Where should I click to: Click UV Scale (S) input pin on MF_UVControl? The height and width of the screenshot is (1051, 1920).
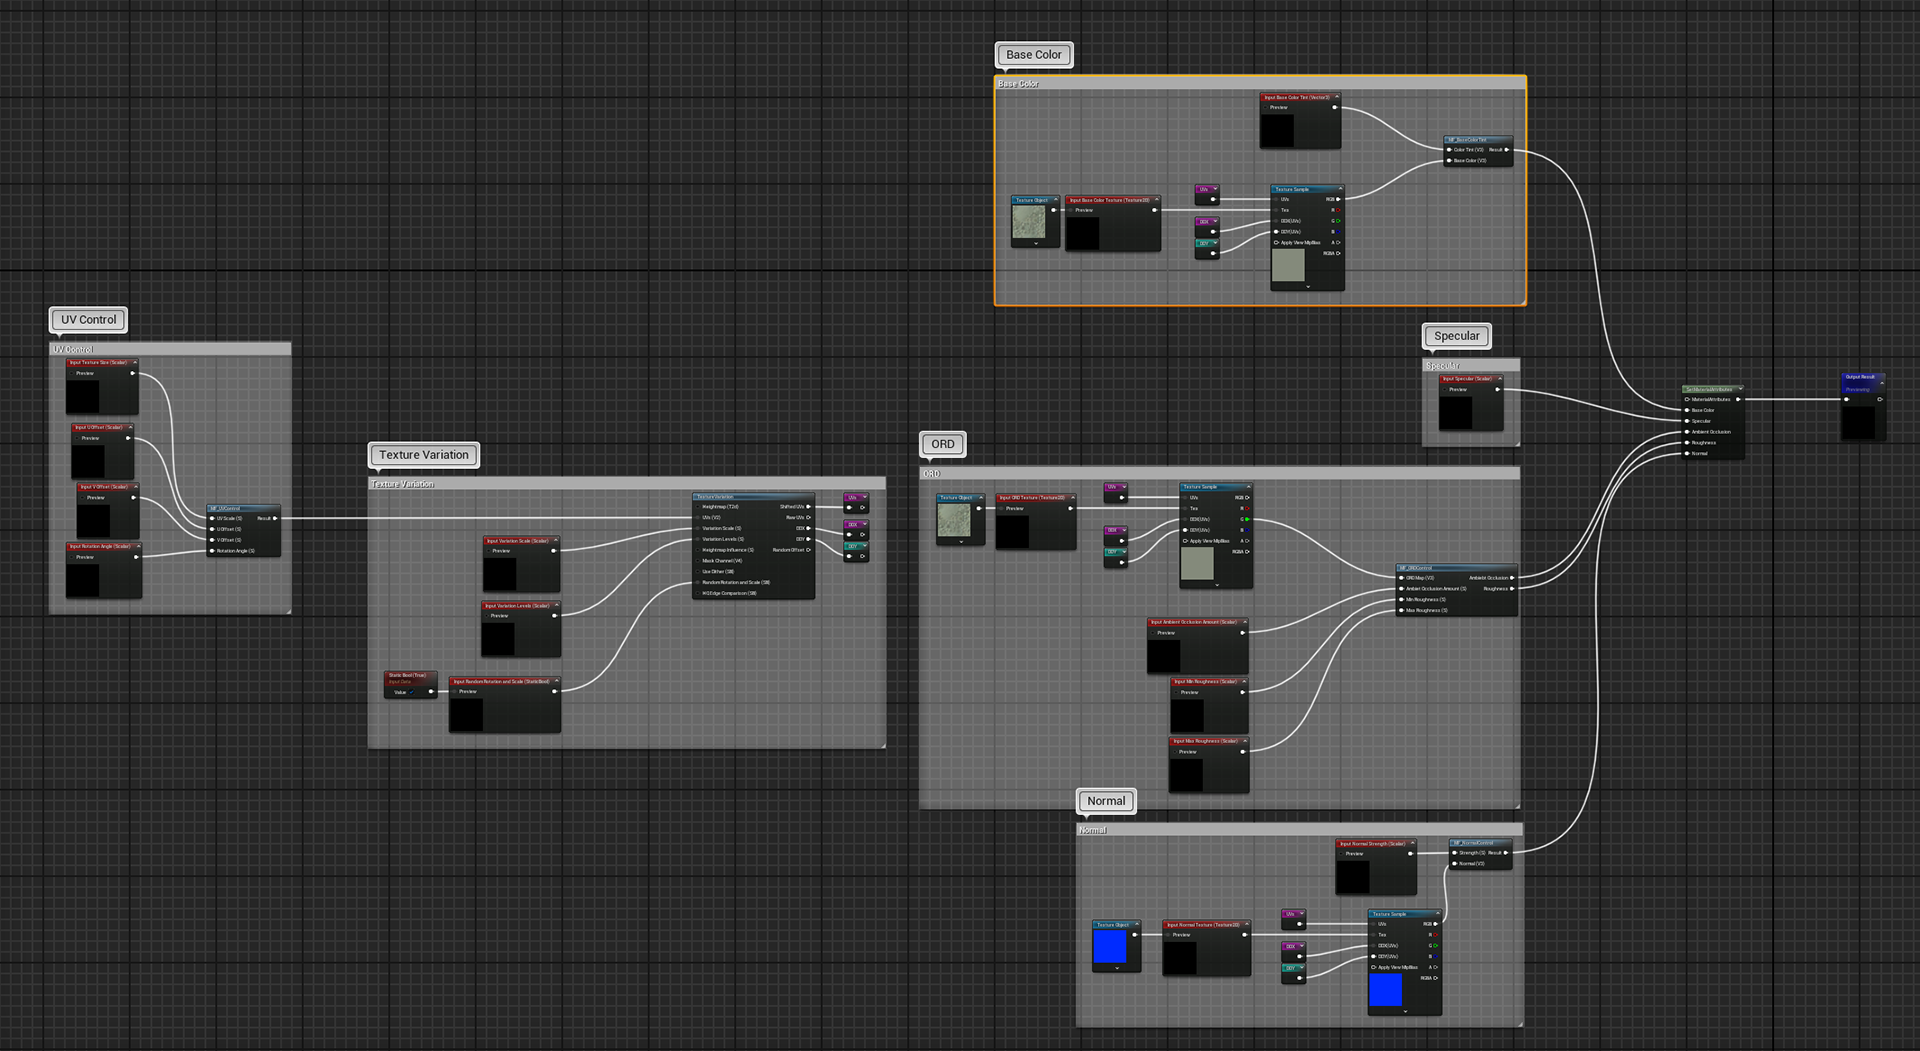[x=212, y=518]
